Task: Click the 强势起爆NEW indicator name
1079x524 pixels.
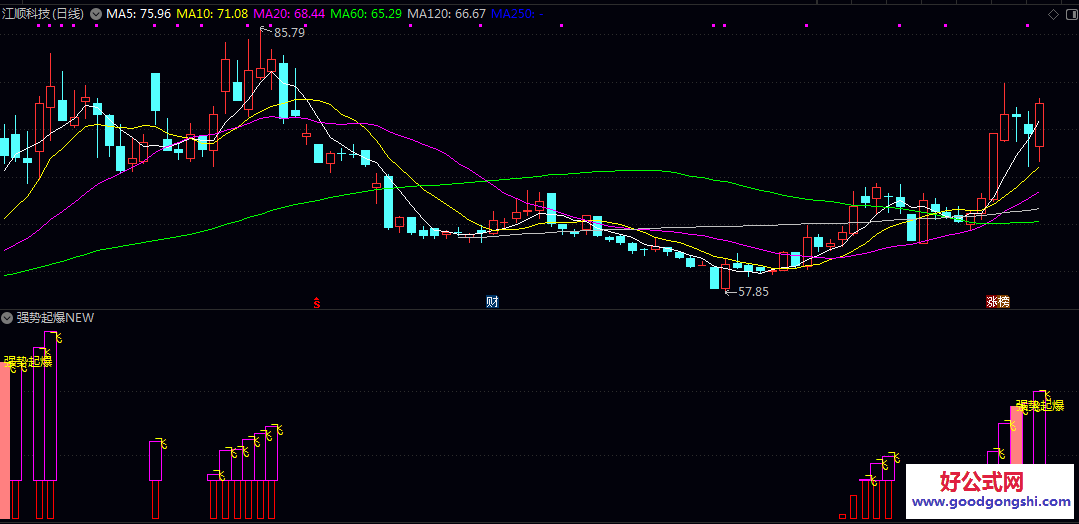Action: tap(55, 318)
